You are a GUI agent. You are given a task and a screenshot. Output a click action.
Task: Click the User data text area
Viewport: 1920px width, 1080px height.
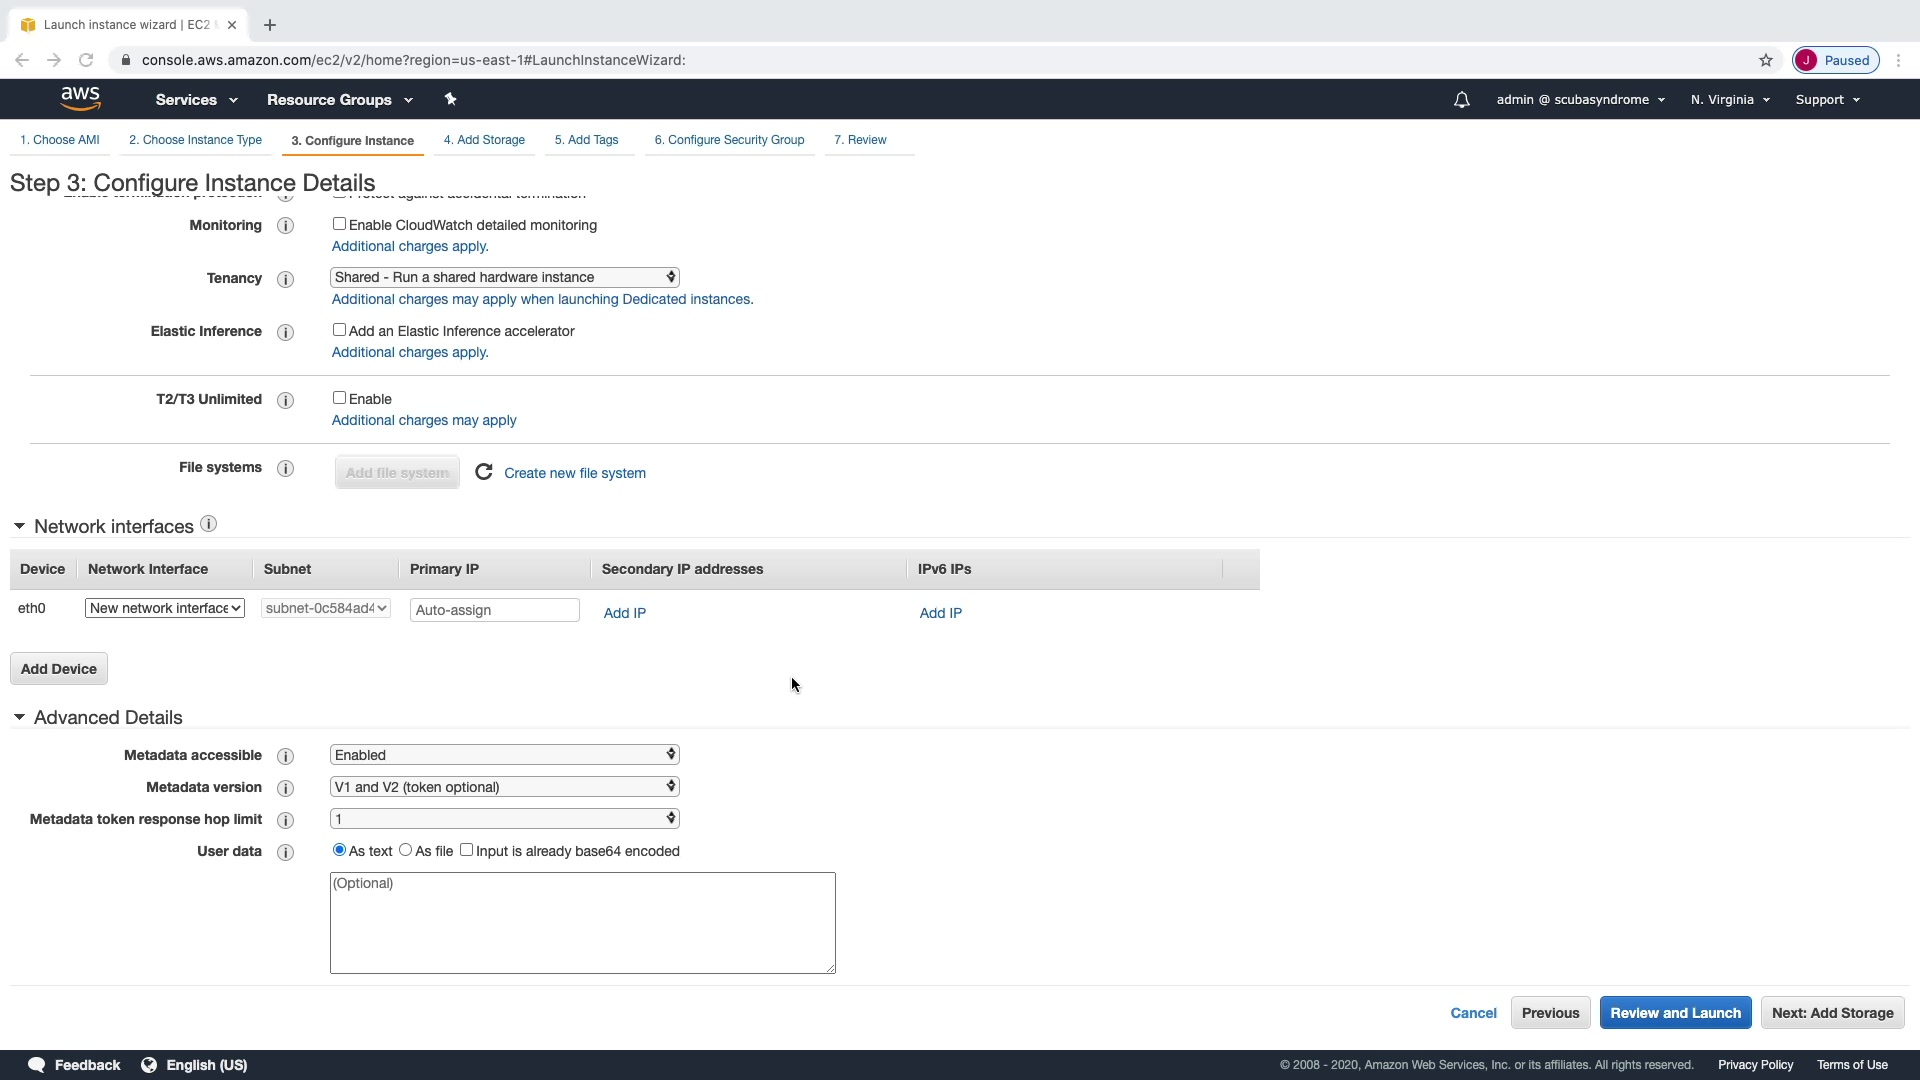[x=582, y=922]
